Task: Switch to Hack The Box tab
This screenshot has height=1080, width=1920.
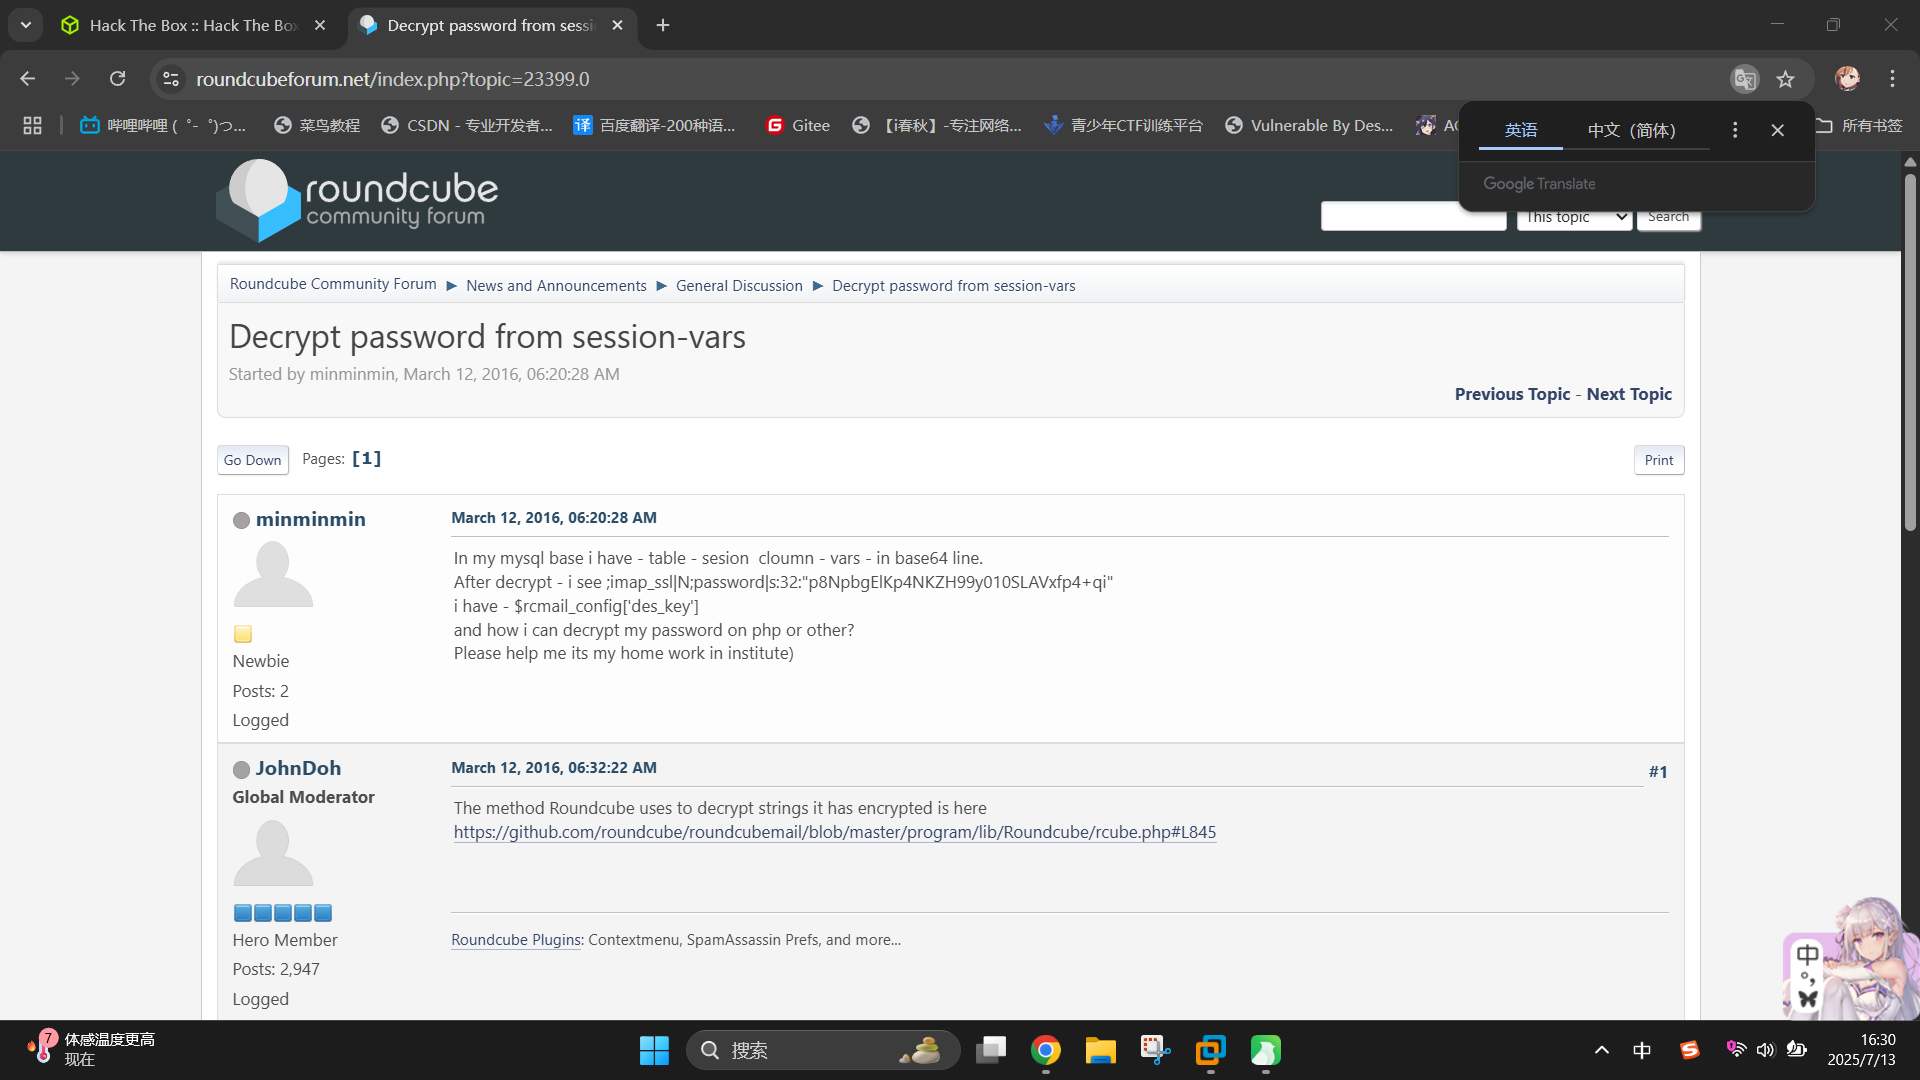Action: point(193,25)
